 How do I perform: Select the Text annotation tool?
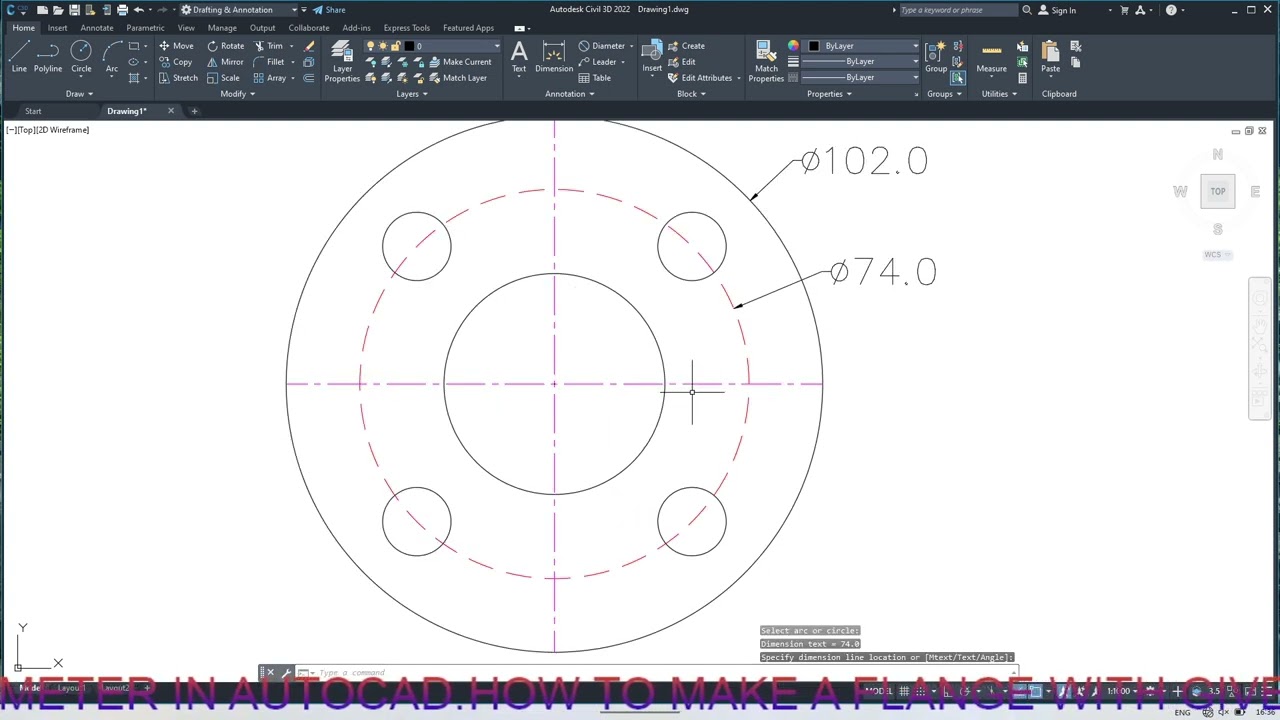tap(519, 57)
